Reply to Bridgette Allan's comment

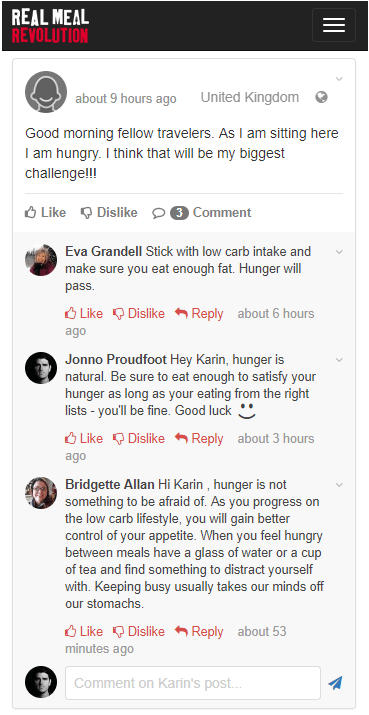point(199,632)
